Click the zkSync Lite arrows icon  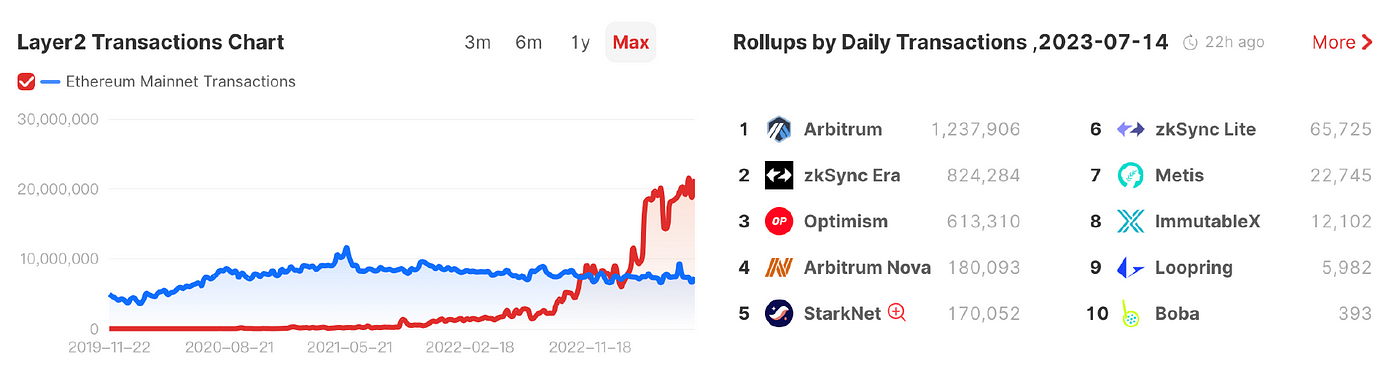(1131, 129)
